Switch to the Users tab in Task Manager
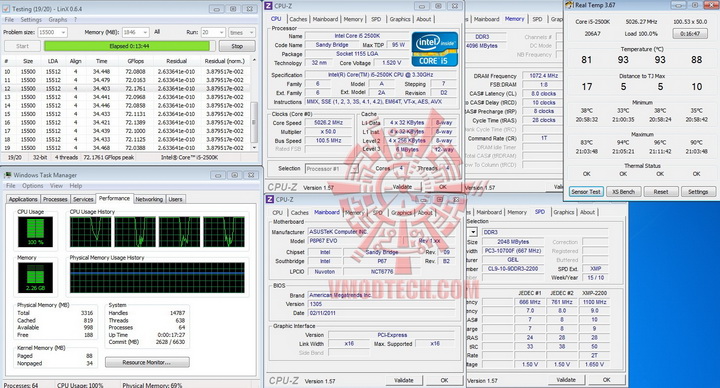The image size is (720, 388). click(x=175, y=199)
